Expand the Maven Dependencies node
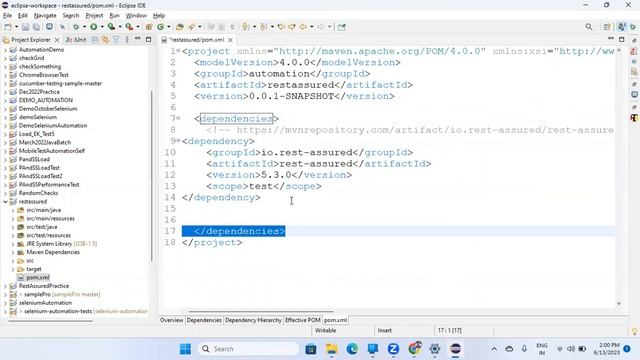 pos(13,252)
